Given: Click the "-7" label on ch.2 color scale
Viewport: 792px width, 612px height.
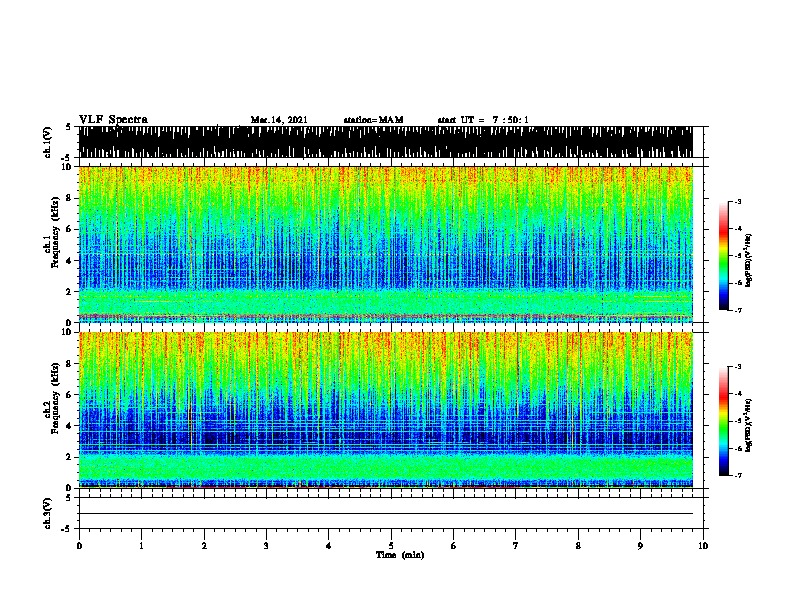Looking at the screenshot, I should [x=737, y=476].
